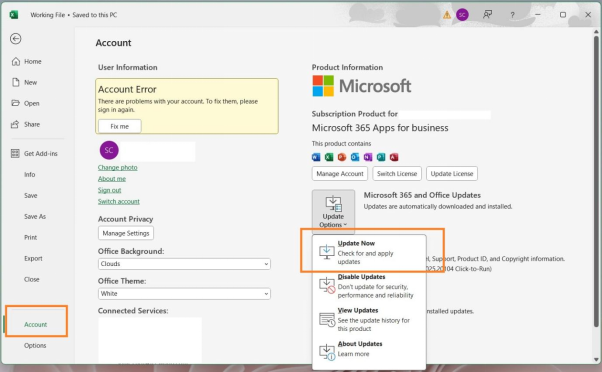Select Save in the sidebar
Screen dimensions: 602x372
point(31,195)
